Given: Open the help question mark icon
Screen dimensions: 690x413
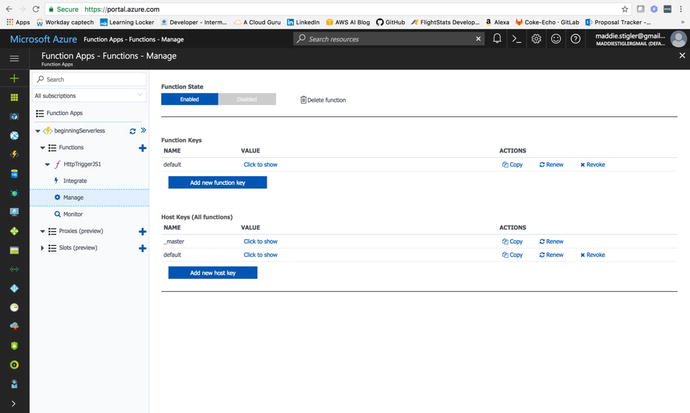Looking at the screenshot, I should [575, 39].
